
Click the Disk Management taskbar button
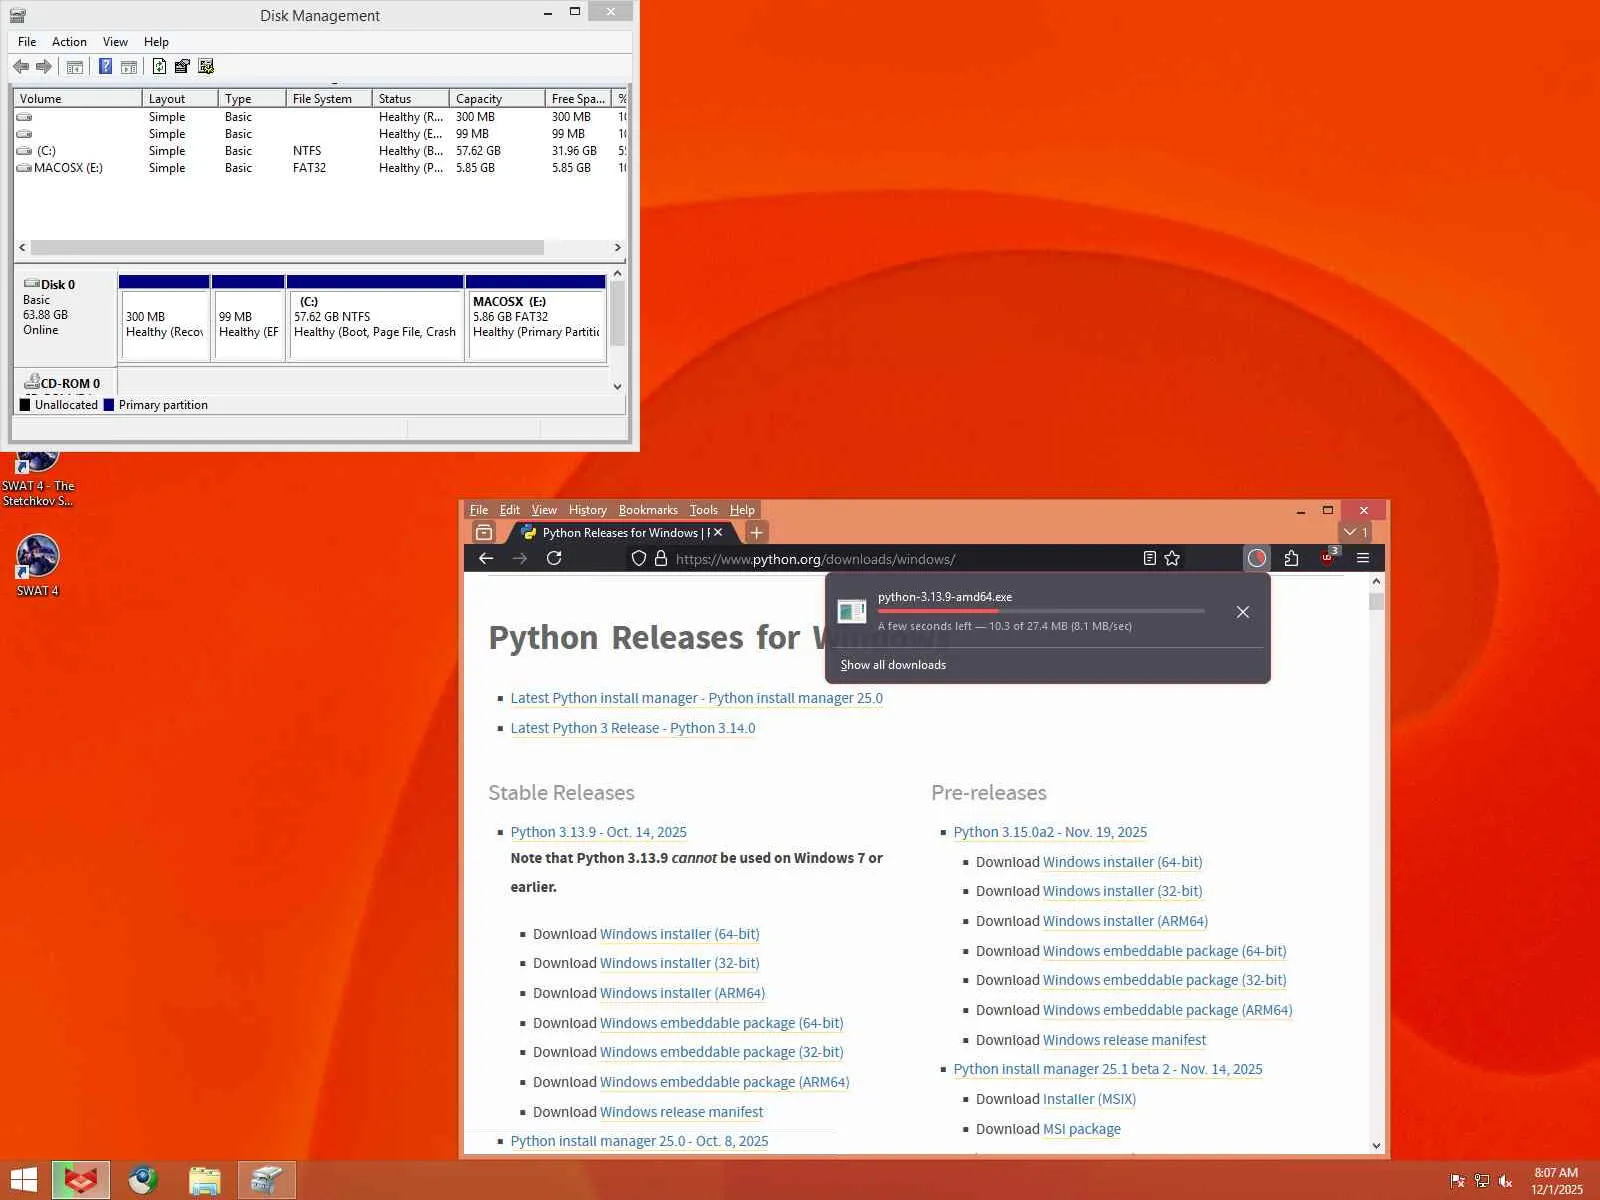click(x=267, y=1180)
